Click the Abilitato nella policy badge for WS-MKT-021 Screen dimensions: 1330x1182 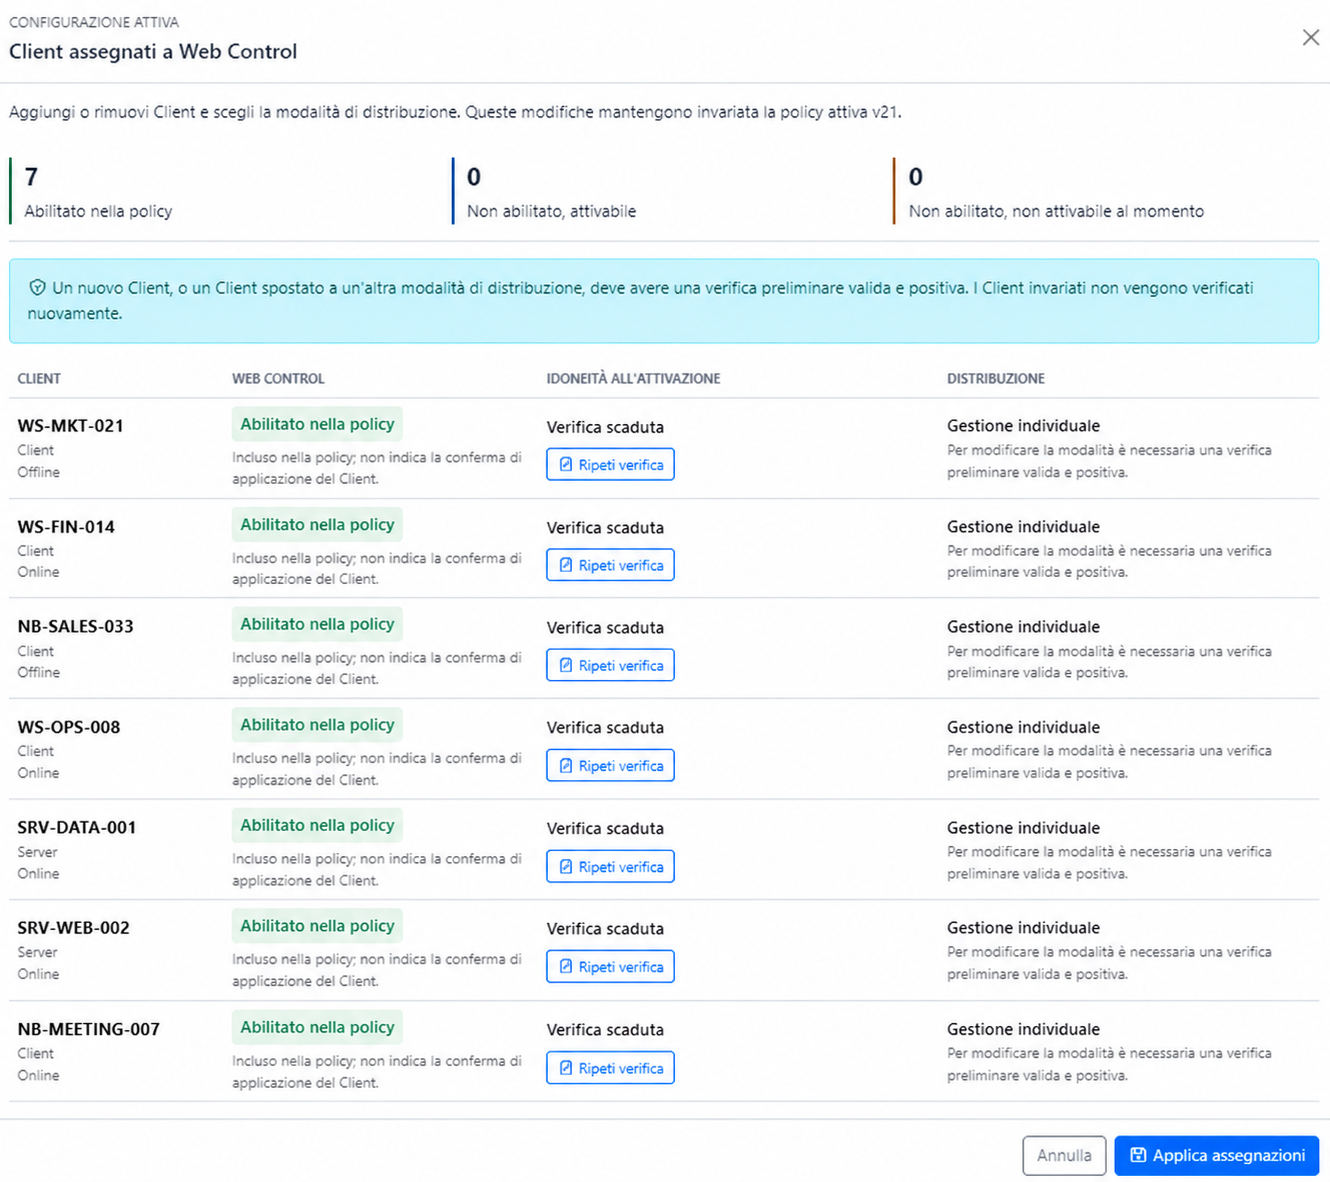coord(317,424)
